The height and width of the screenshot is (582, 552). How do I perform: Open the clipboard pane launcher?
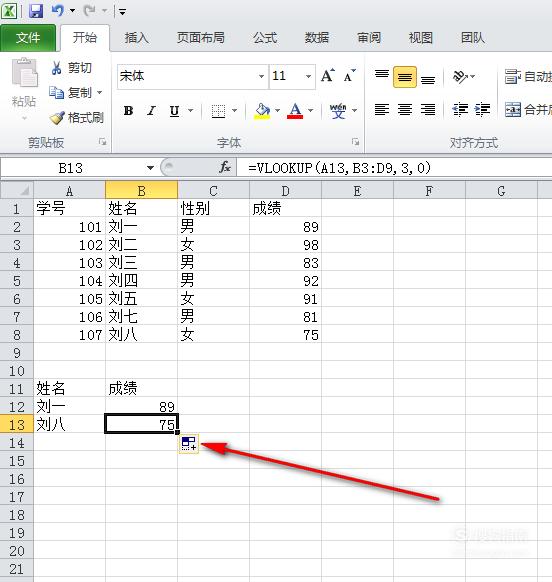tap(102, 142)
